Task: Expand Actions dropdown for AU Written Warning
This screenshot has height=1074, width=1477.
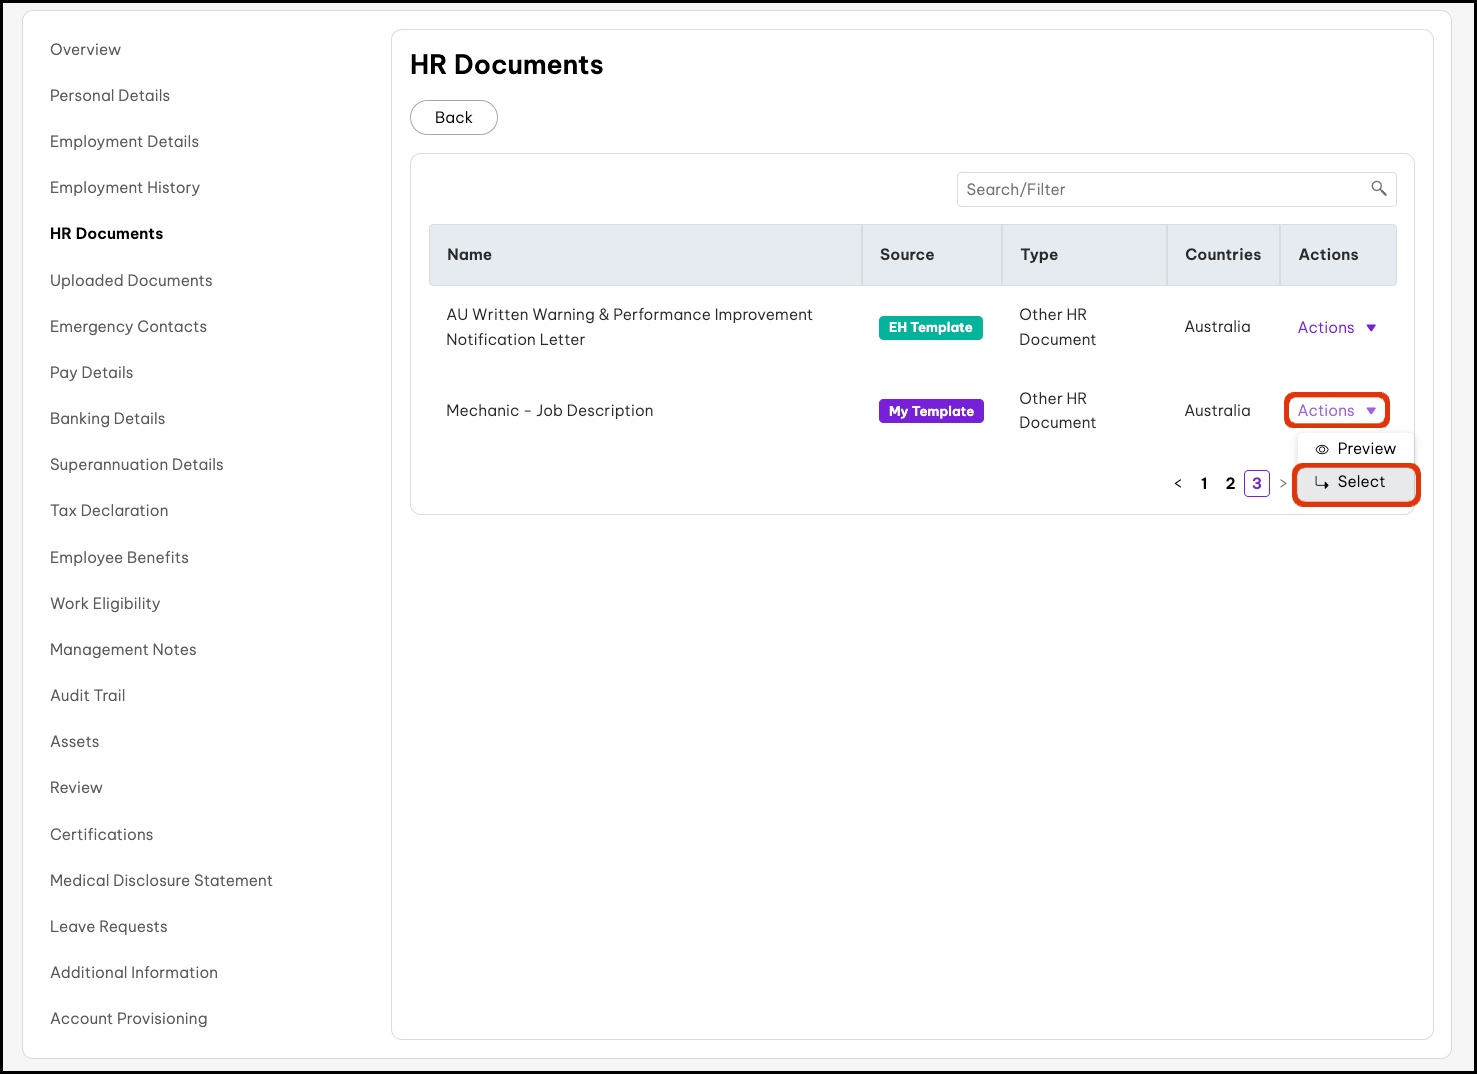Action: click(x=1336, y=328)
